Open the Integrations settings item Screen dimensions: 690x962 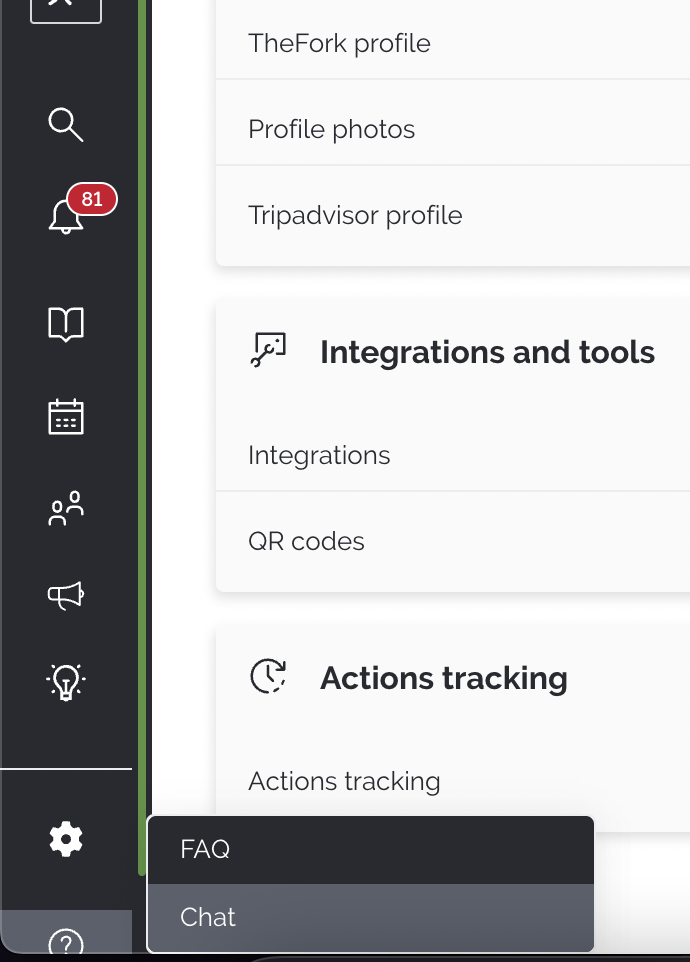[319, 455]
